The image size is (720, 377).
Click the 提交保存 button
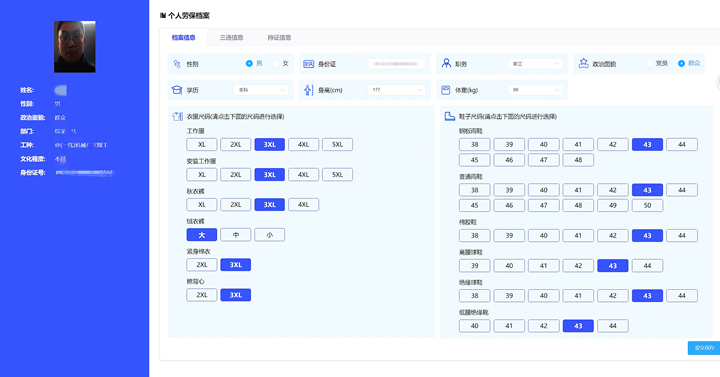[704, 348]
